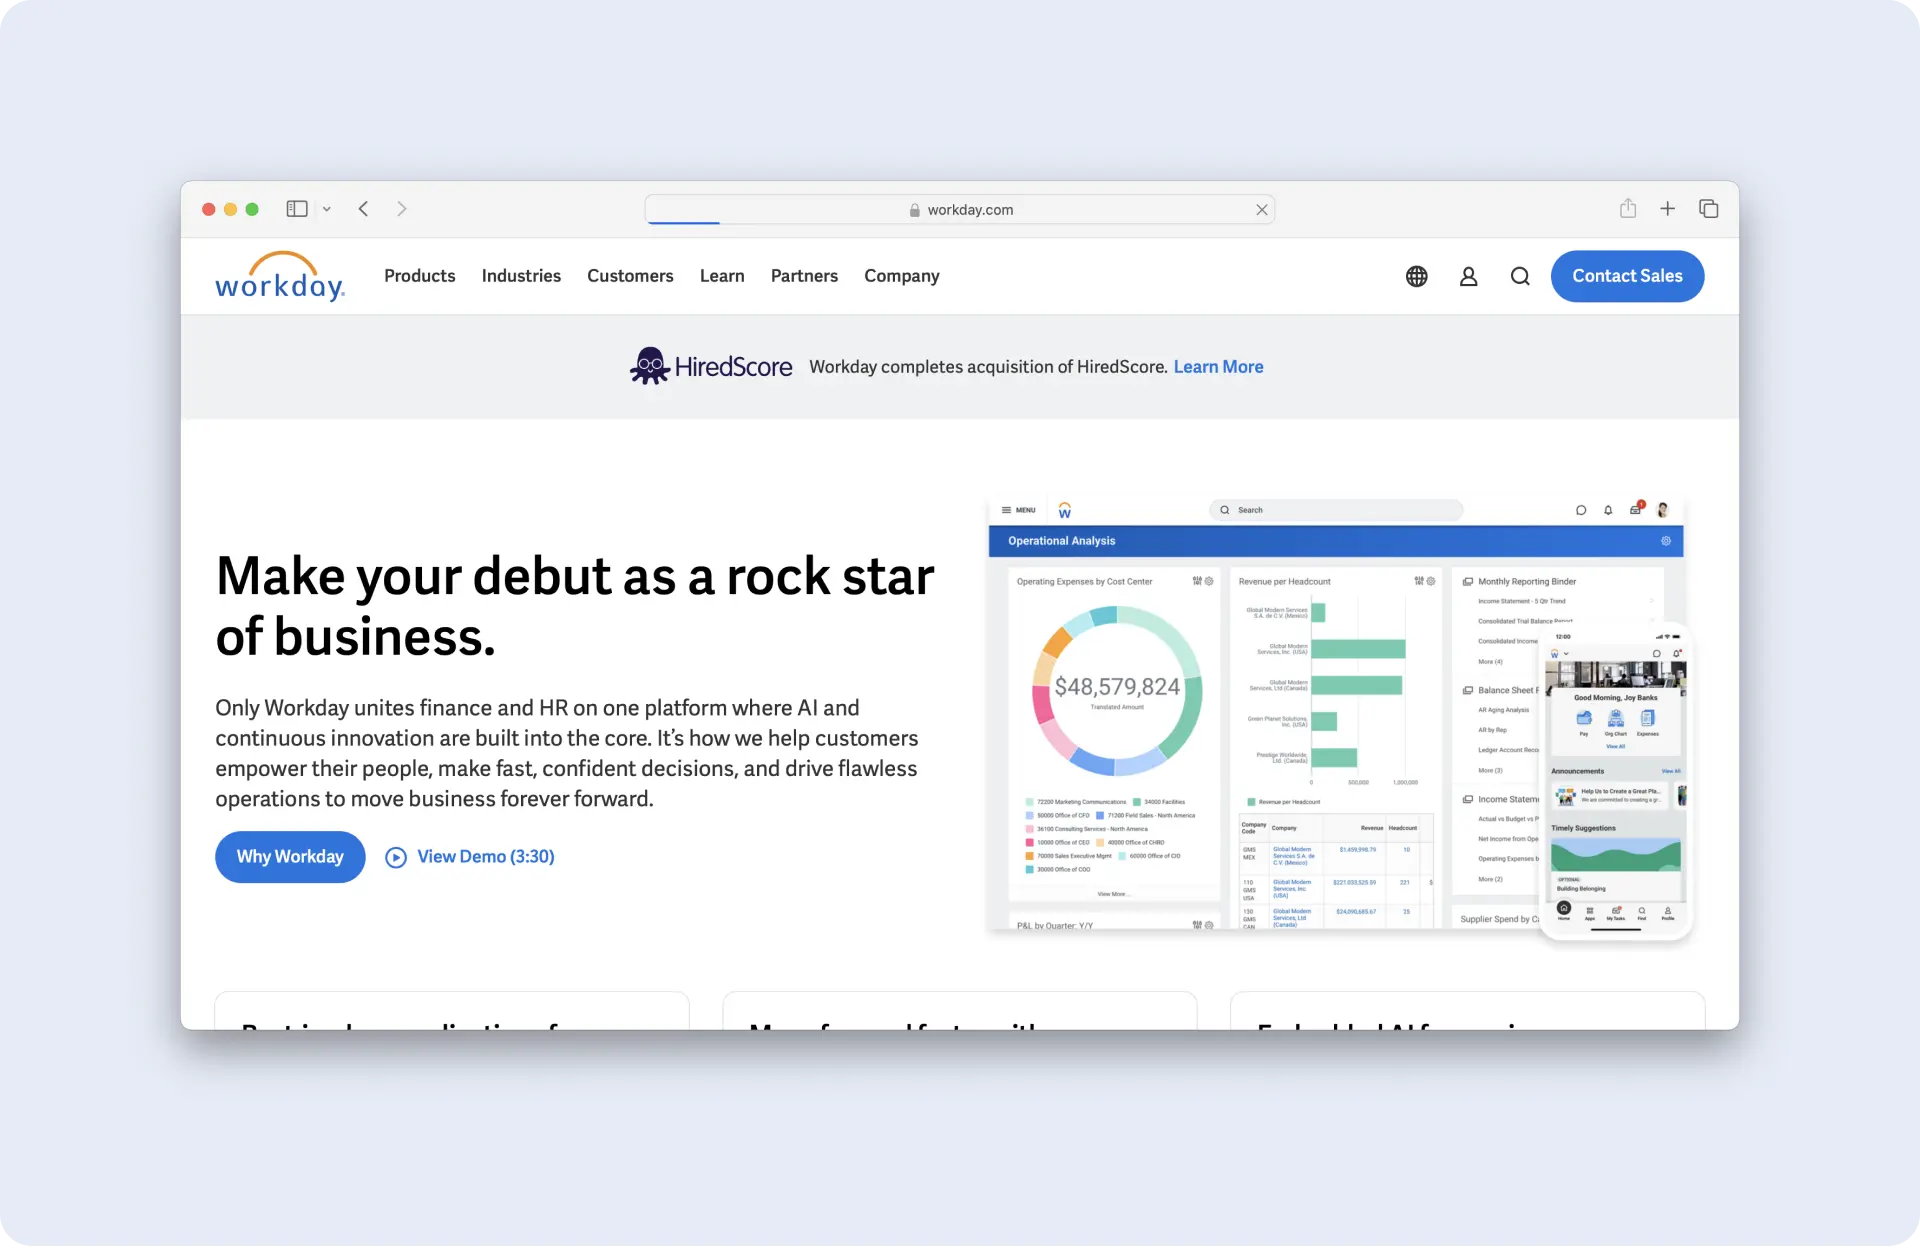Stop page loading with the X
The width and height of the screenshot is (1920, 1250).
1262,210
